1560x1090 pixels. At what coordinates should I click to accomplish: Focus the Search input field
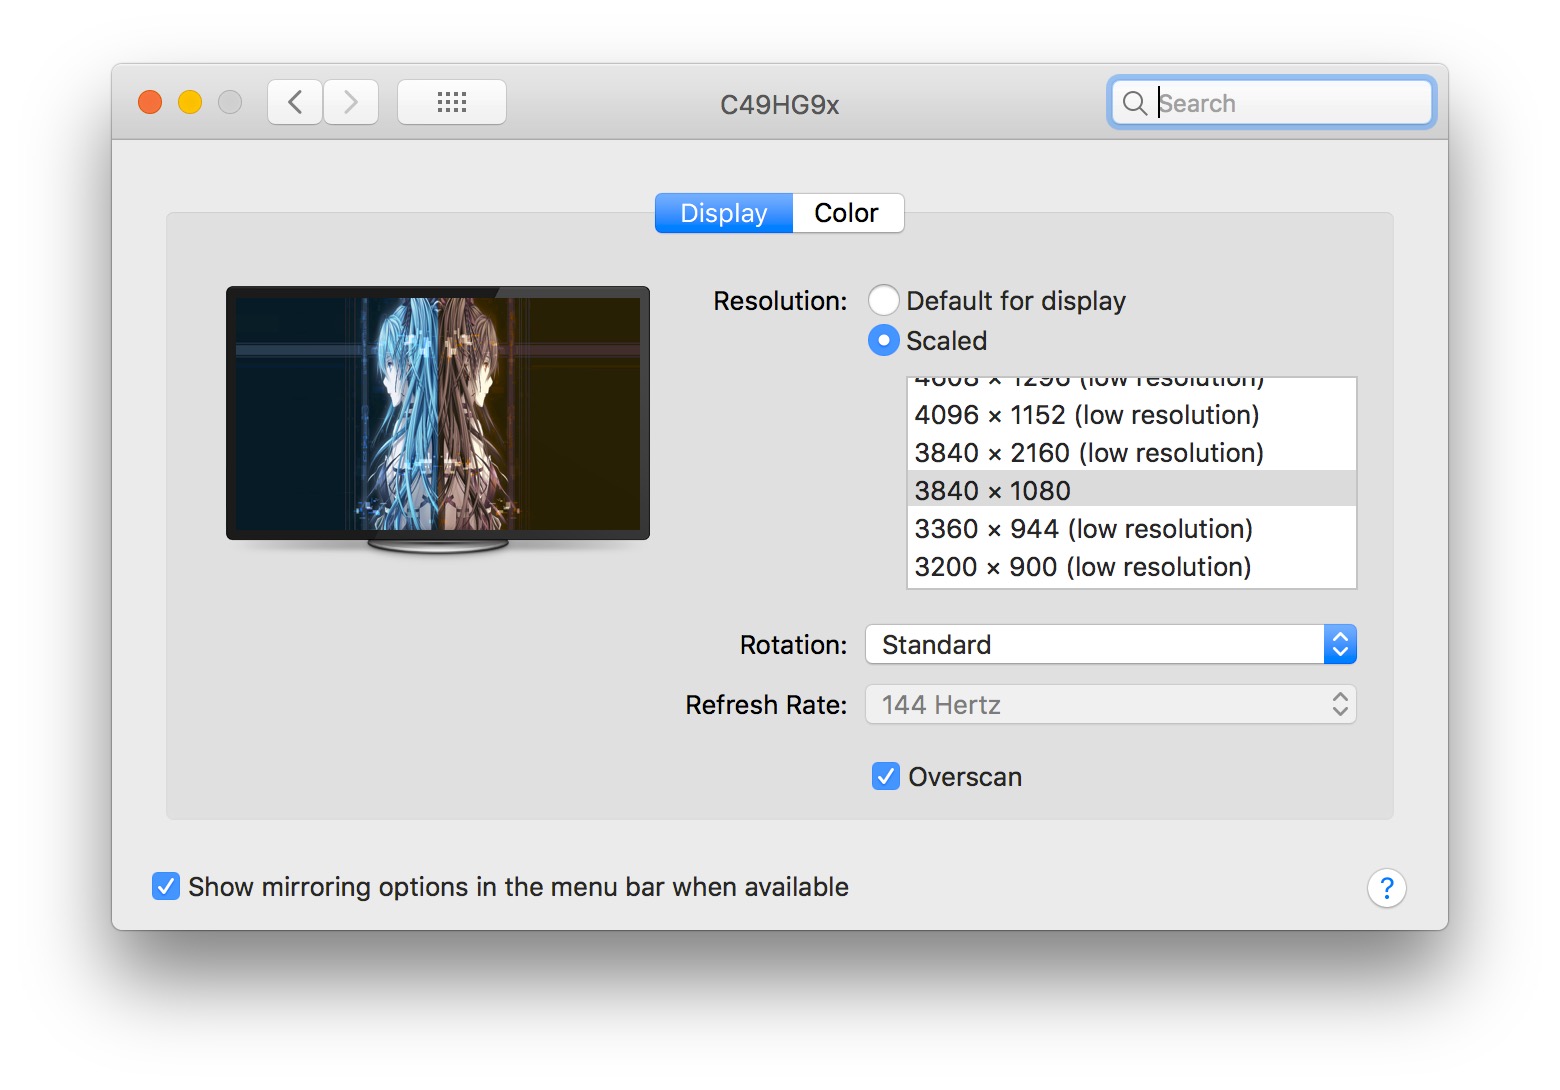[x=1272, y=103]
